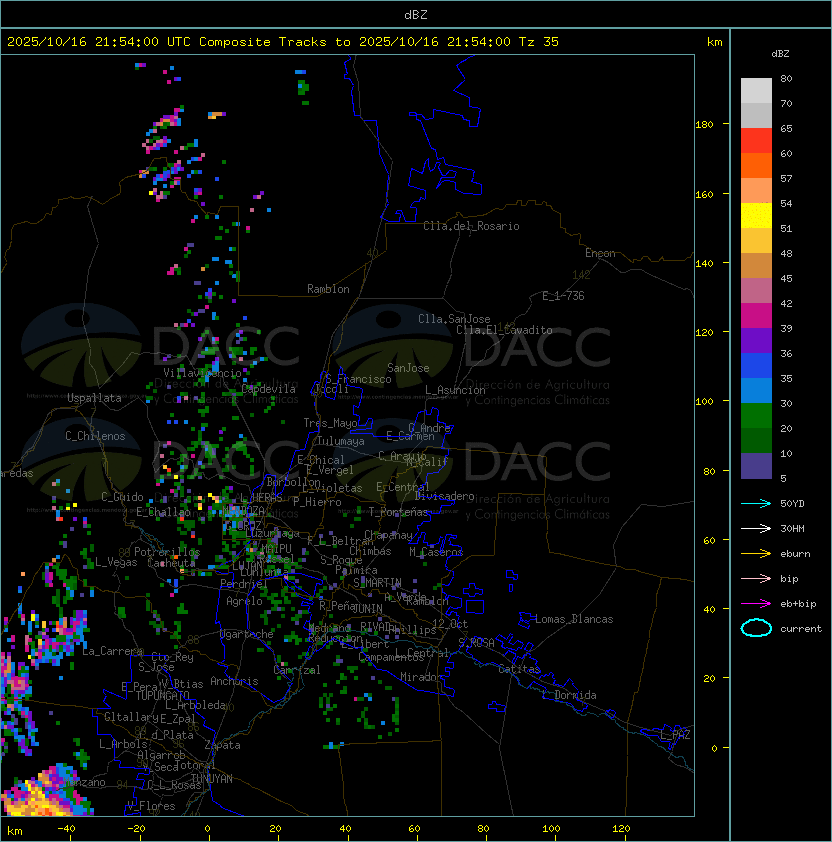Click the 'Carrizal' map label
The image size is (832, 842).
pyautogui.click(x=297, y=670)
